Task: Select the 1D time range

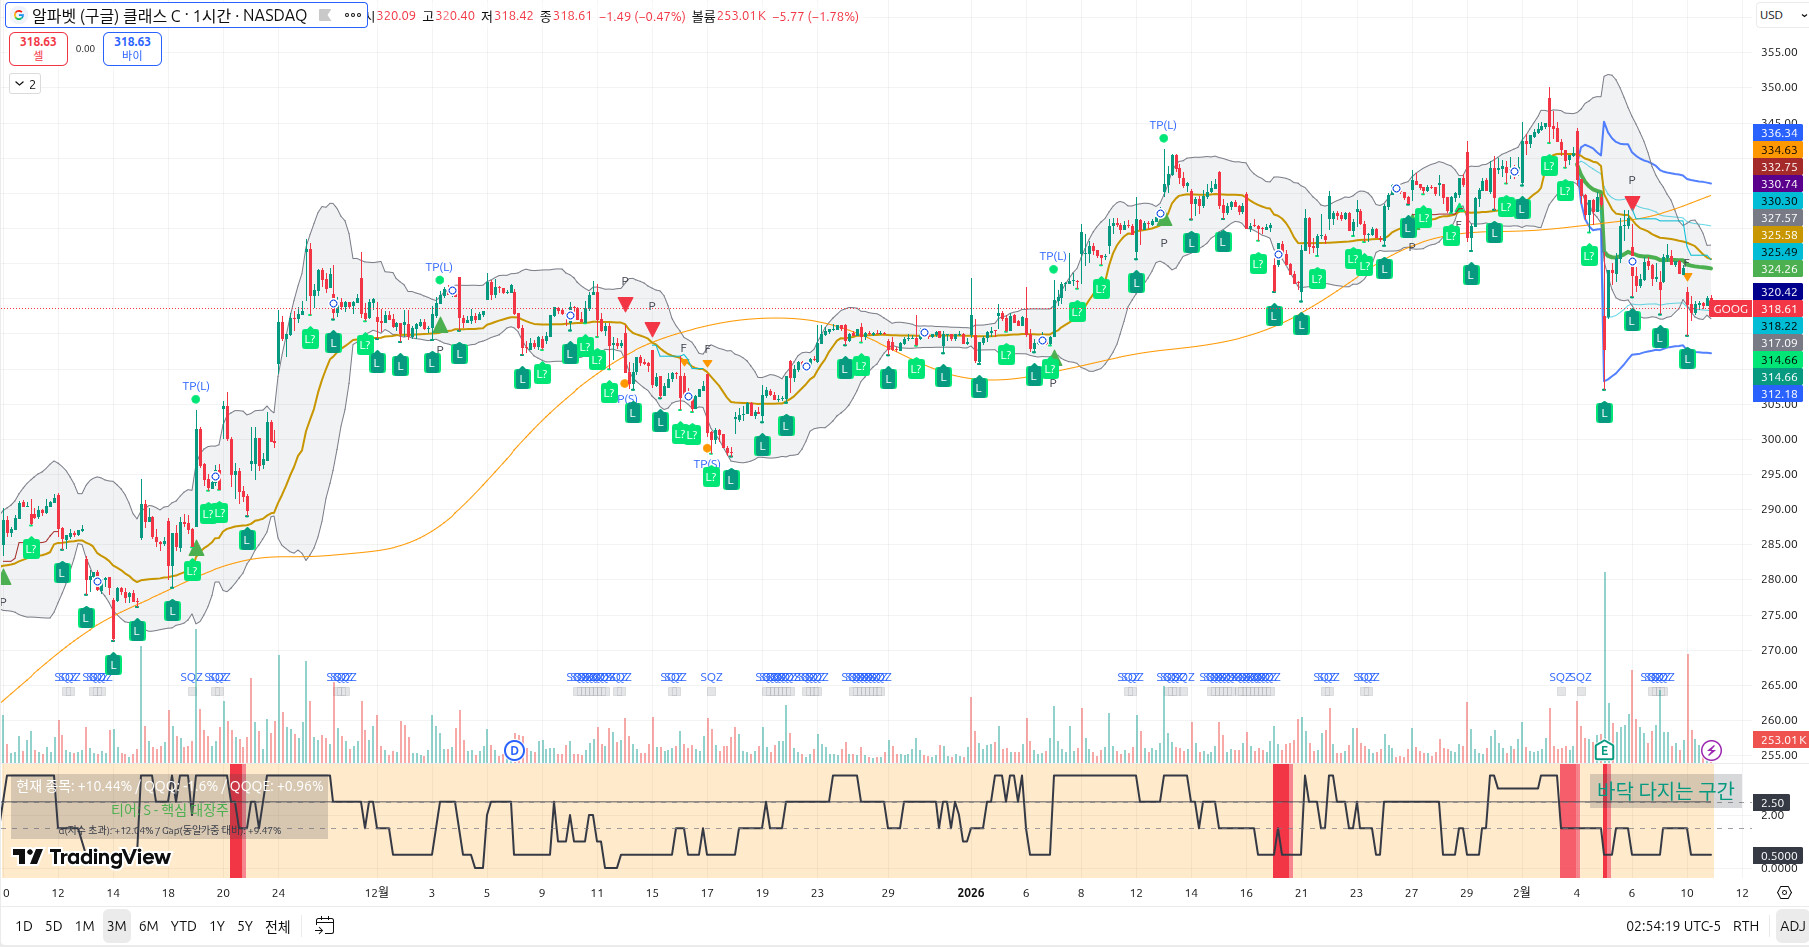Action: click(x=24, y=926)
